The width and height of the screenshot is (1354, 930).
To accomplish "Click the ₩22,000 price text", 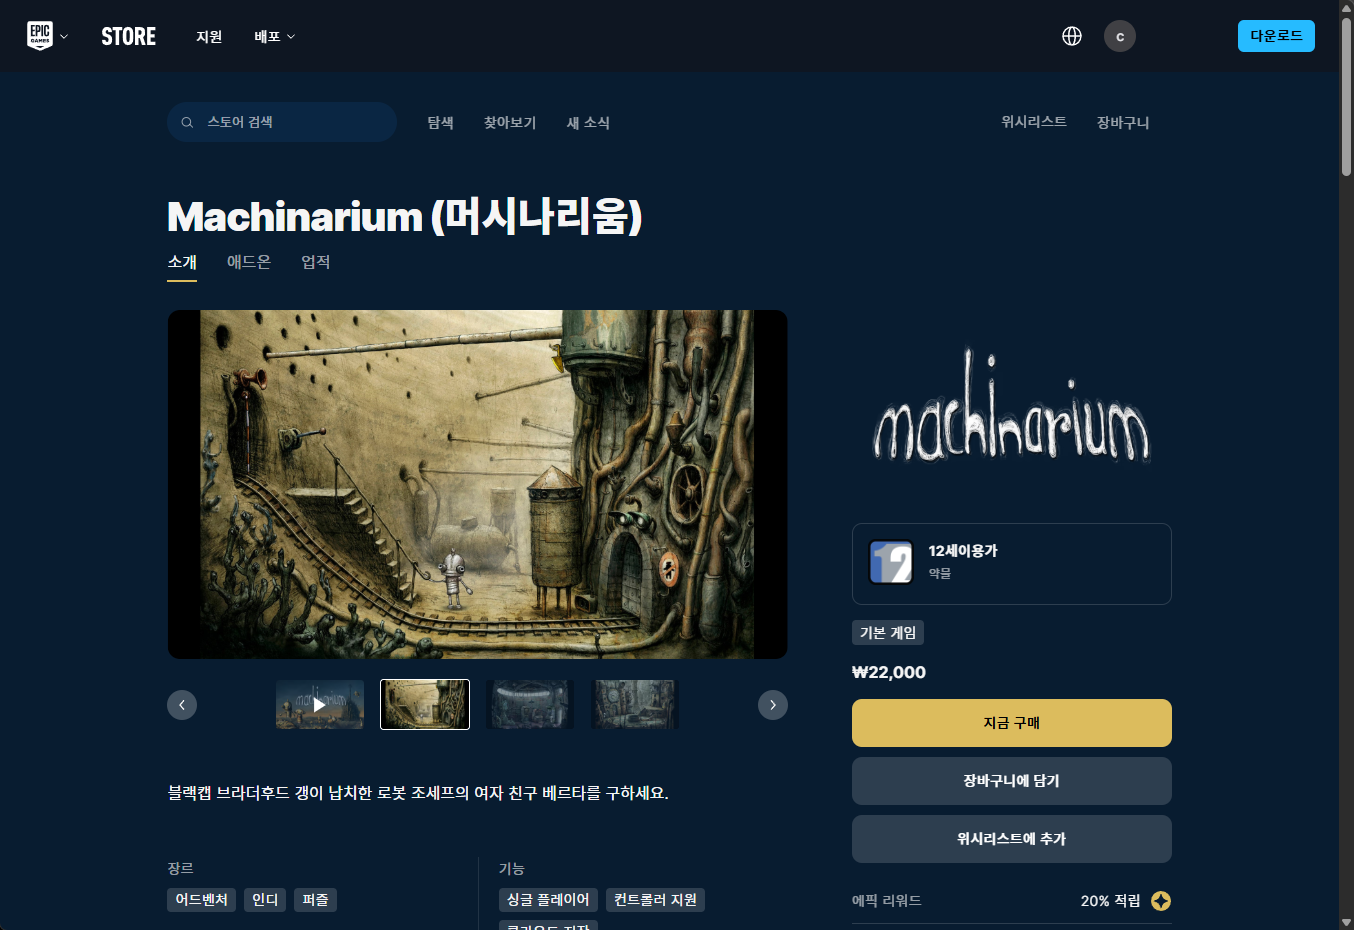I will click(x=889, y=672).
